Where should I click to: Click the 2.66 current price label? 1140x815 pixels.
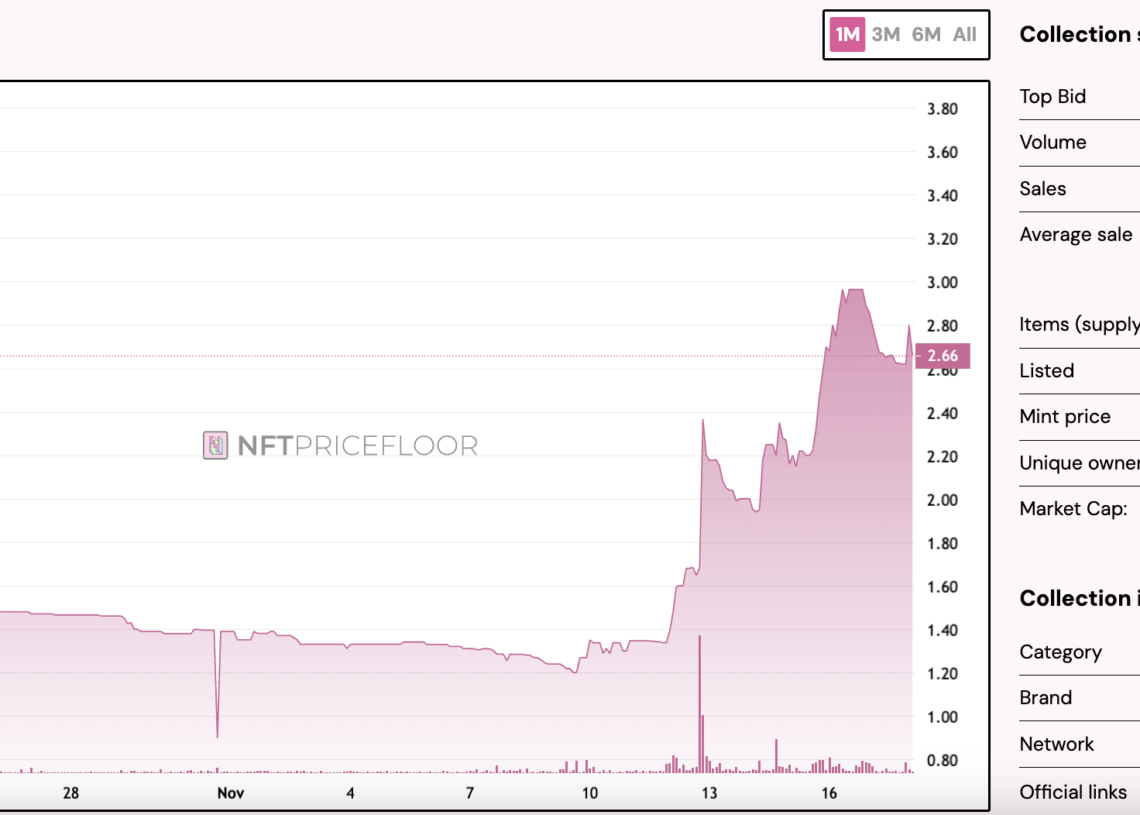[942, 356]
